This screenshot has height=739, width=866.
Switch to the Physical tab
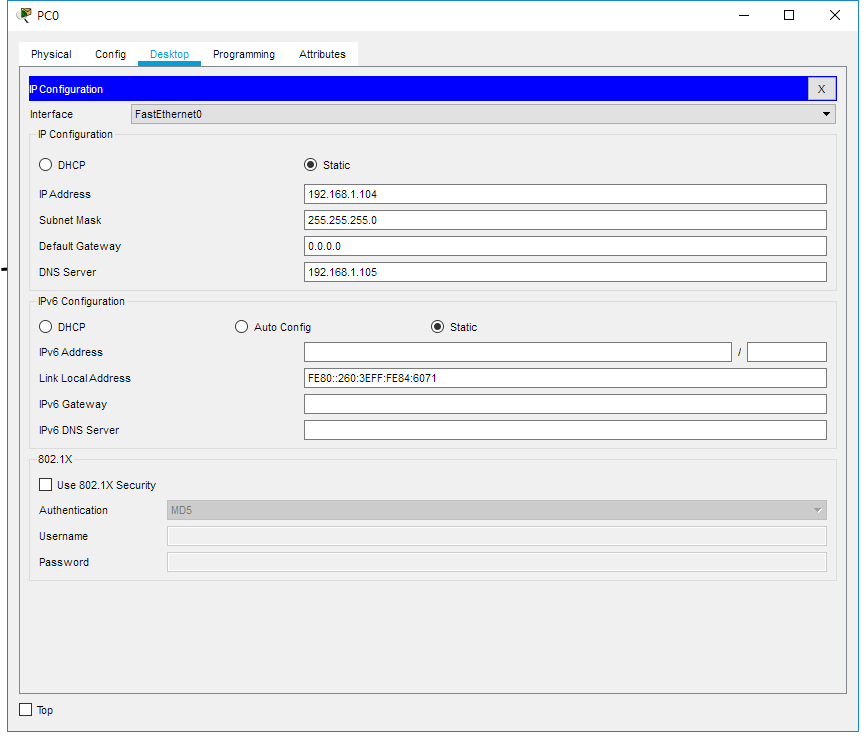[x=51, y=54]
